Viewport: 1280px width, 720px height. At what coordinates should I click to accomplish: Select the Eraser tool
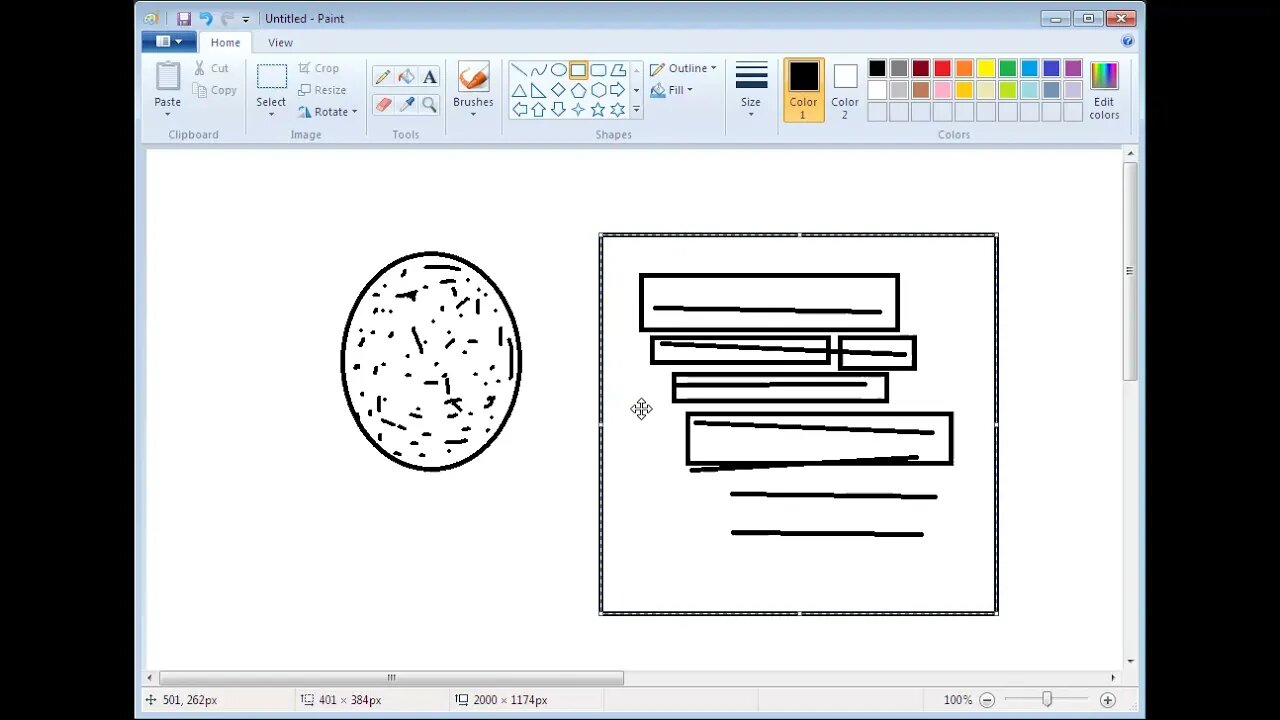(x=383, y=104)
